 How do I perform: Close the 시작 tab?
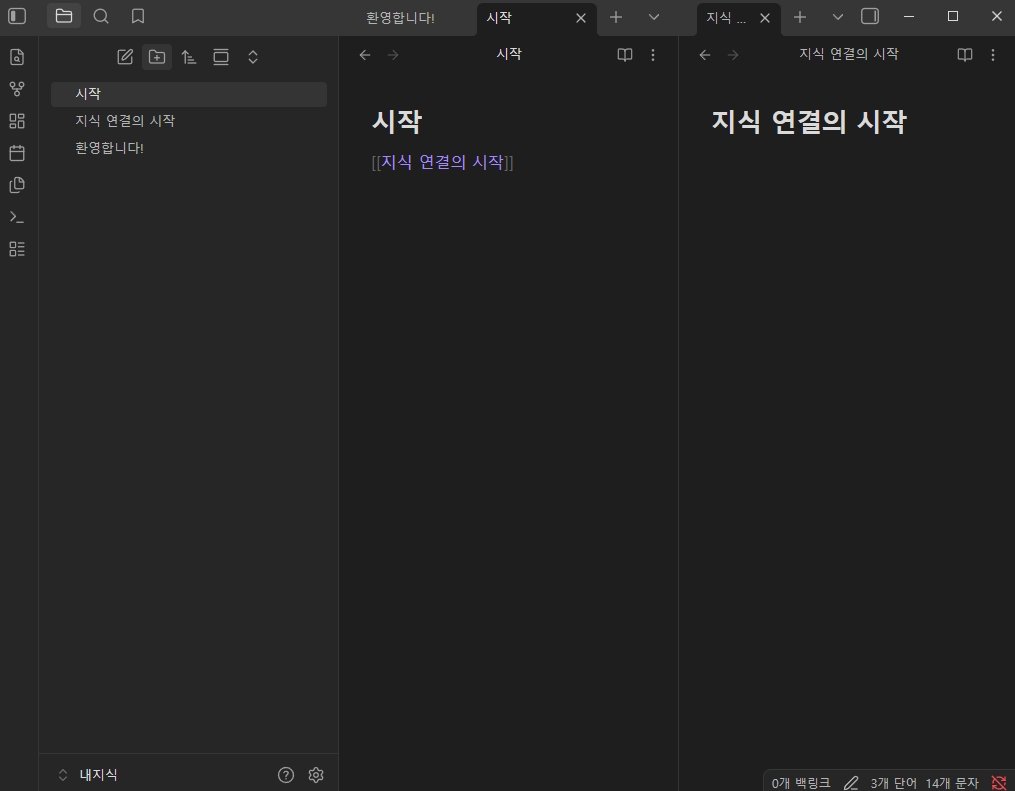(x=581, y=18)
